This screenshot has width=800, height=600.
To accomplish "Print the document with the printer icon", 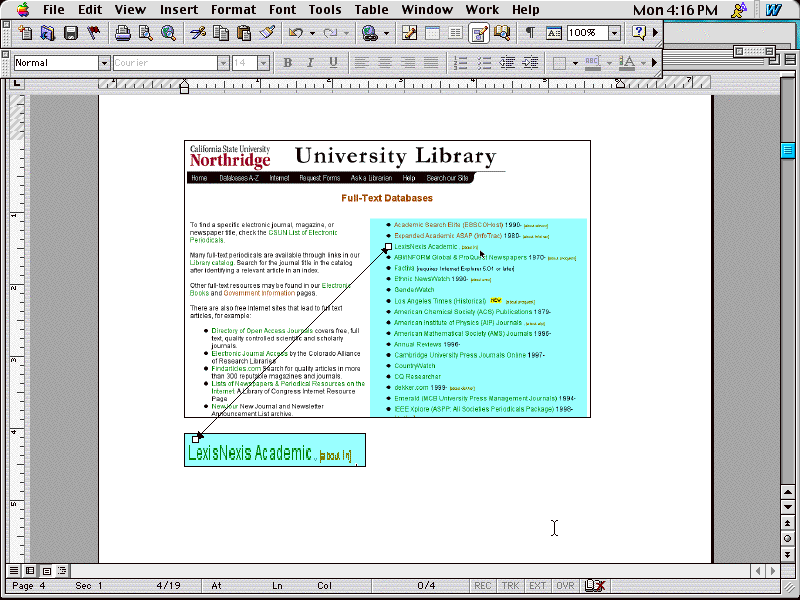I will (122, 33).
